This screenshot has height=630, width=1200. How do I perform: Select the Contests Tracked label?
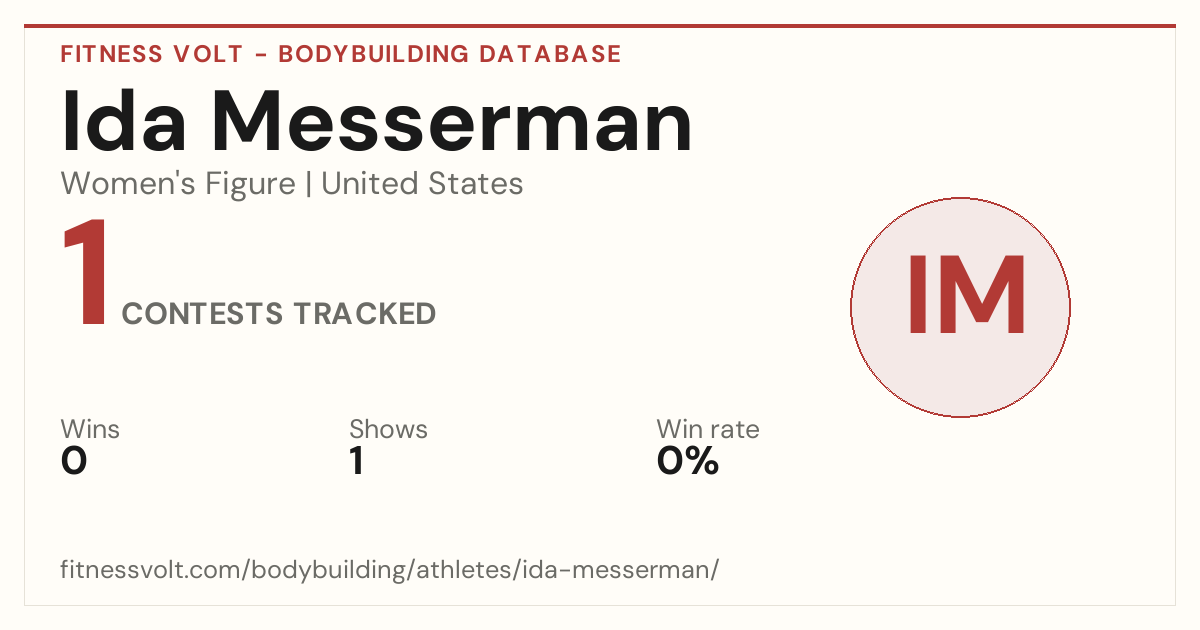(x=279, y=314)
